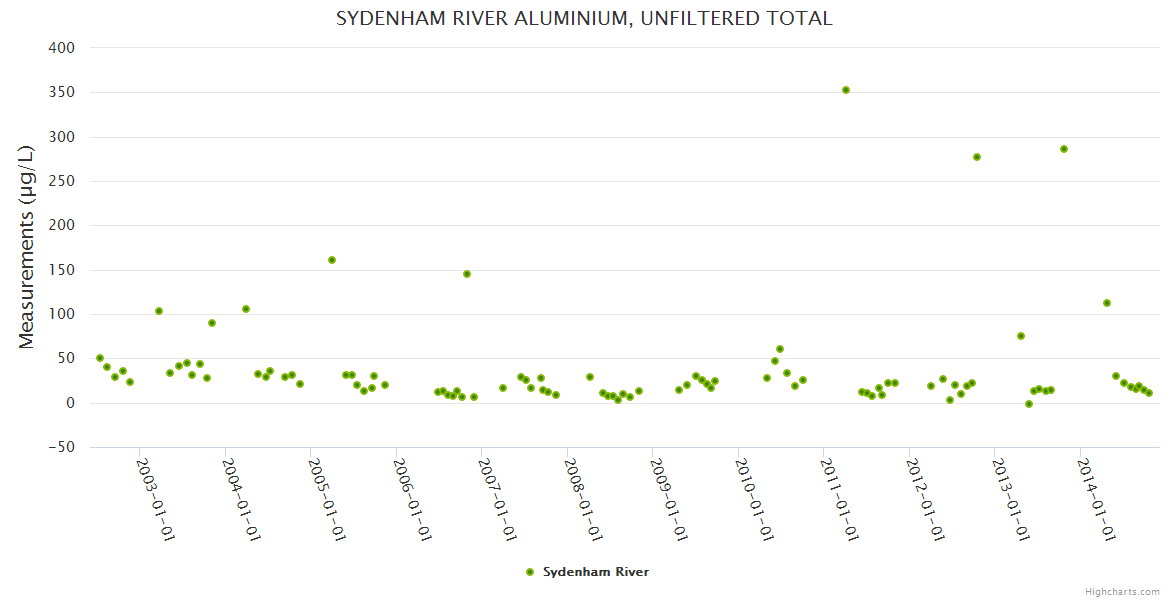Click the 2004 data point near 105 µg/L
Viewport: 1170px width, 600px height.
tap(246, 309)
